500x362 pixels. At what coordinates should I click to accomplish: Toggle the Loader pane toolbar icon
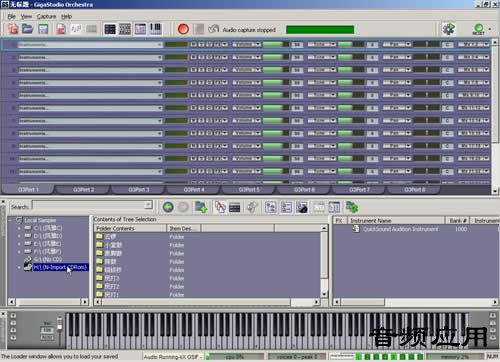[140, 29]
